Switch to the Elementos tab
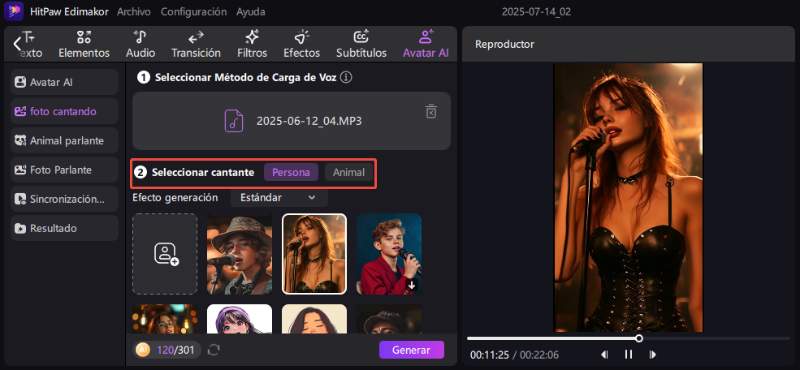This screenshot has height=370, width=800. 84,44
